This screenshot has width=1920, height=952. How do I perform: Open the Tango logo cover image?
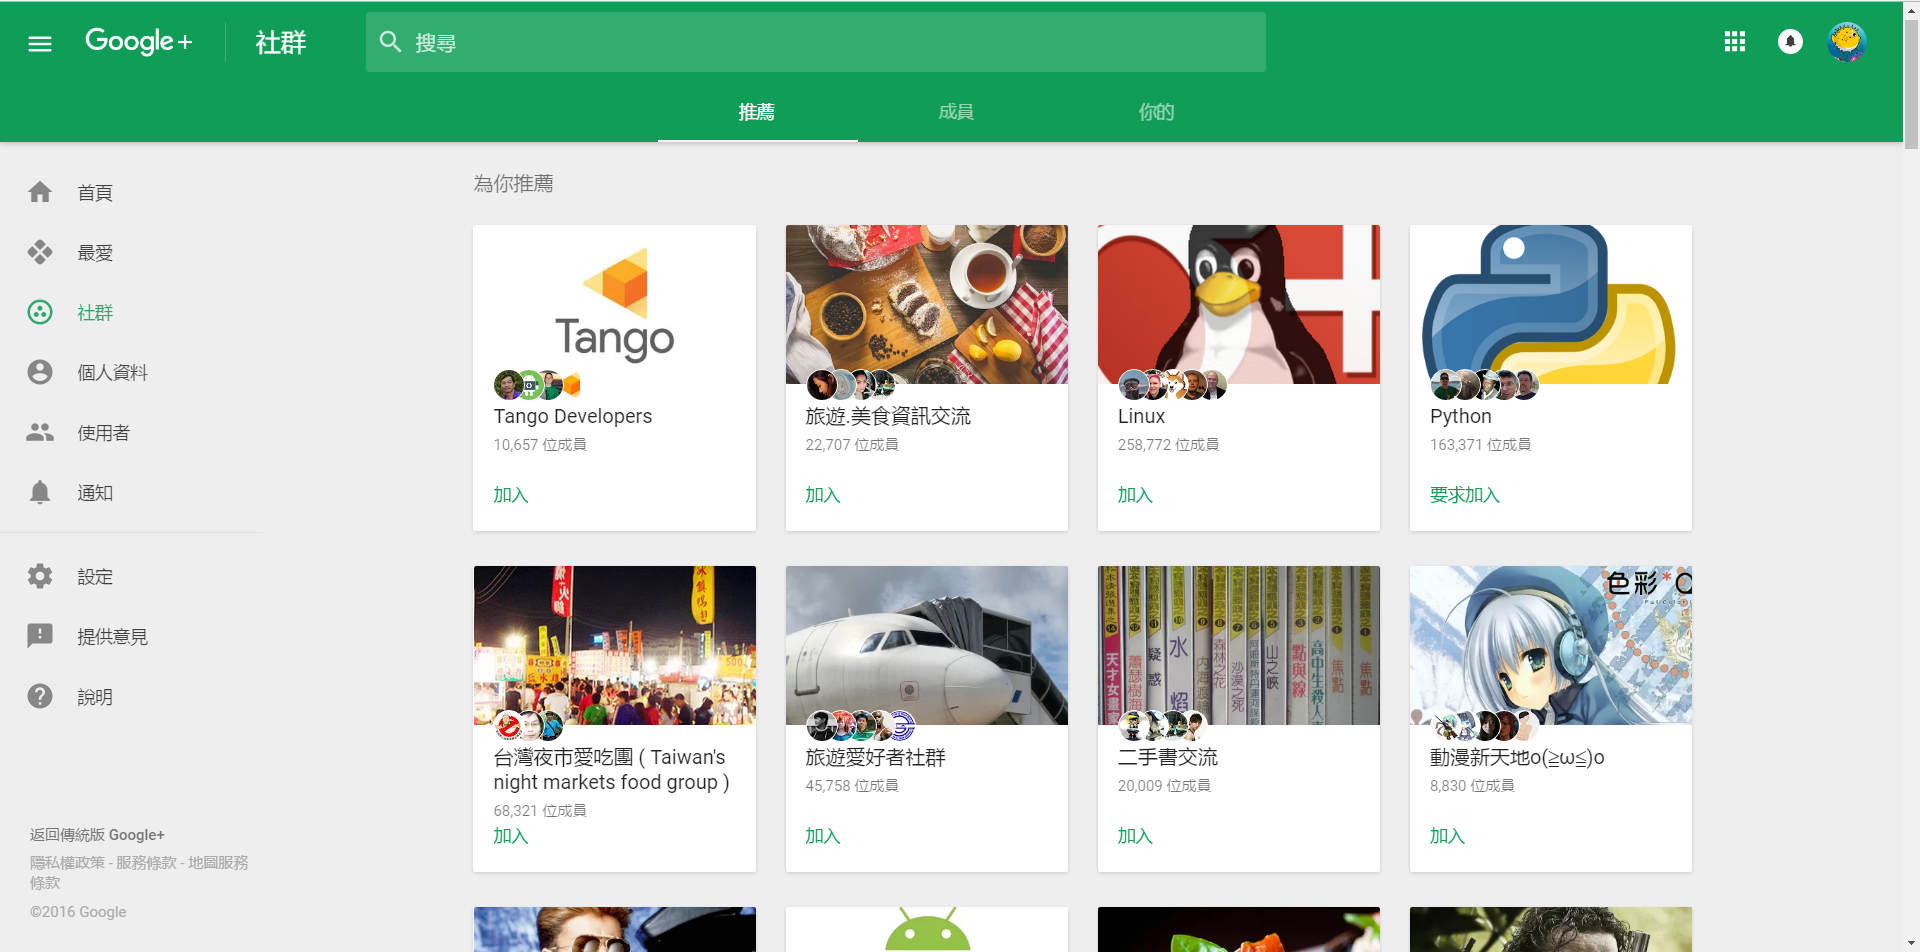tap(615, 304)
